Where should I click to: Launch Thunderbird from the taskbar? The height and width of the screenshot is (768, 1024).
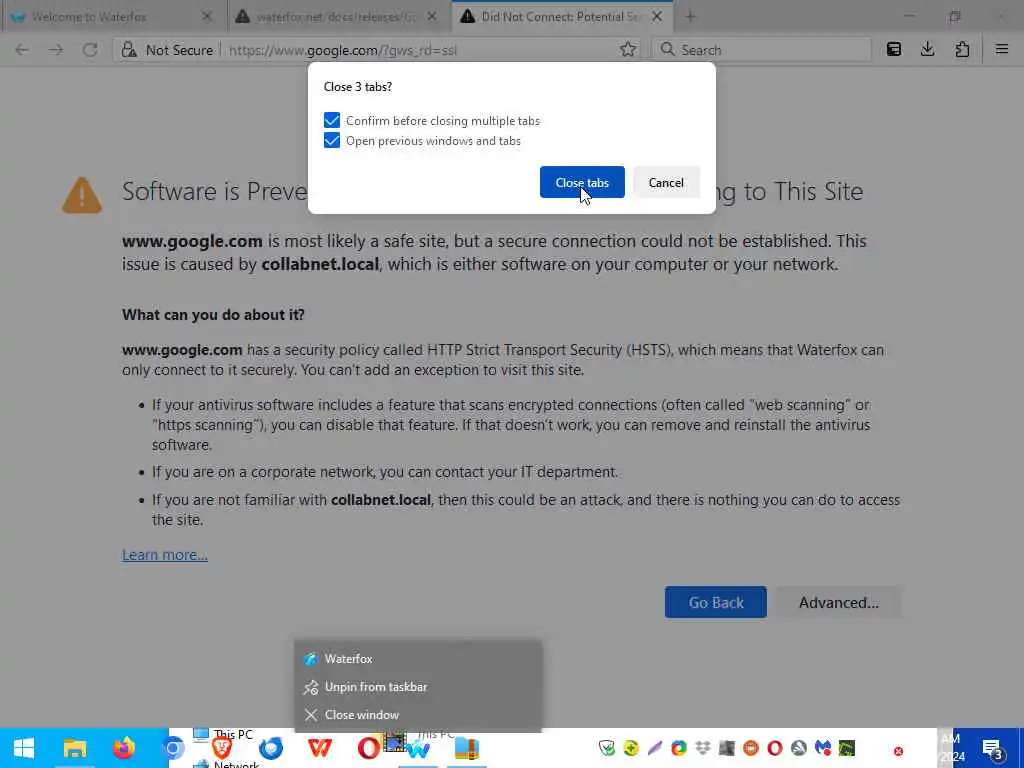pos(270,748)
